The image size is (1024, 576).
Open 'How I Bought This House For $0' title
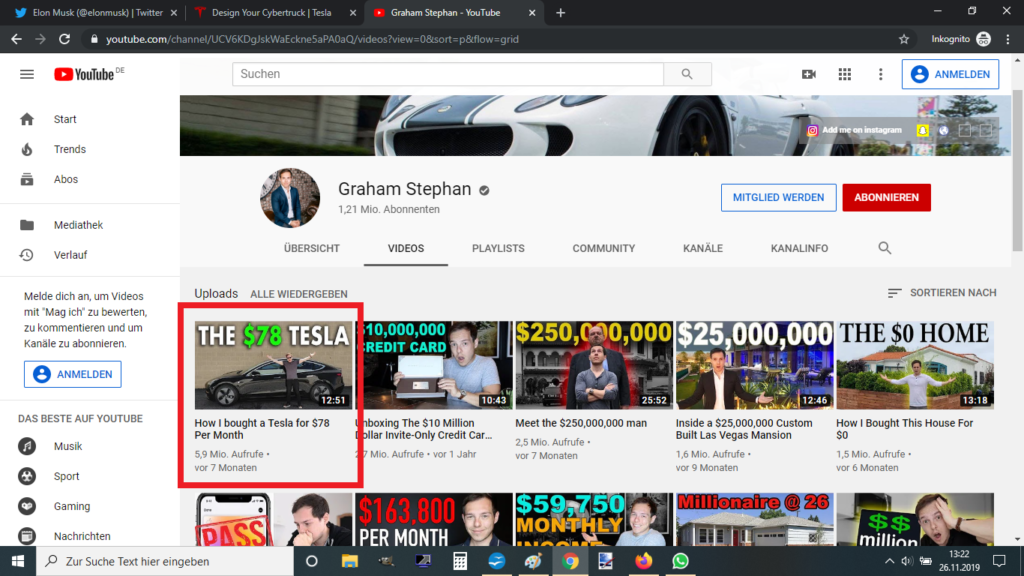[x=905, y=429]
